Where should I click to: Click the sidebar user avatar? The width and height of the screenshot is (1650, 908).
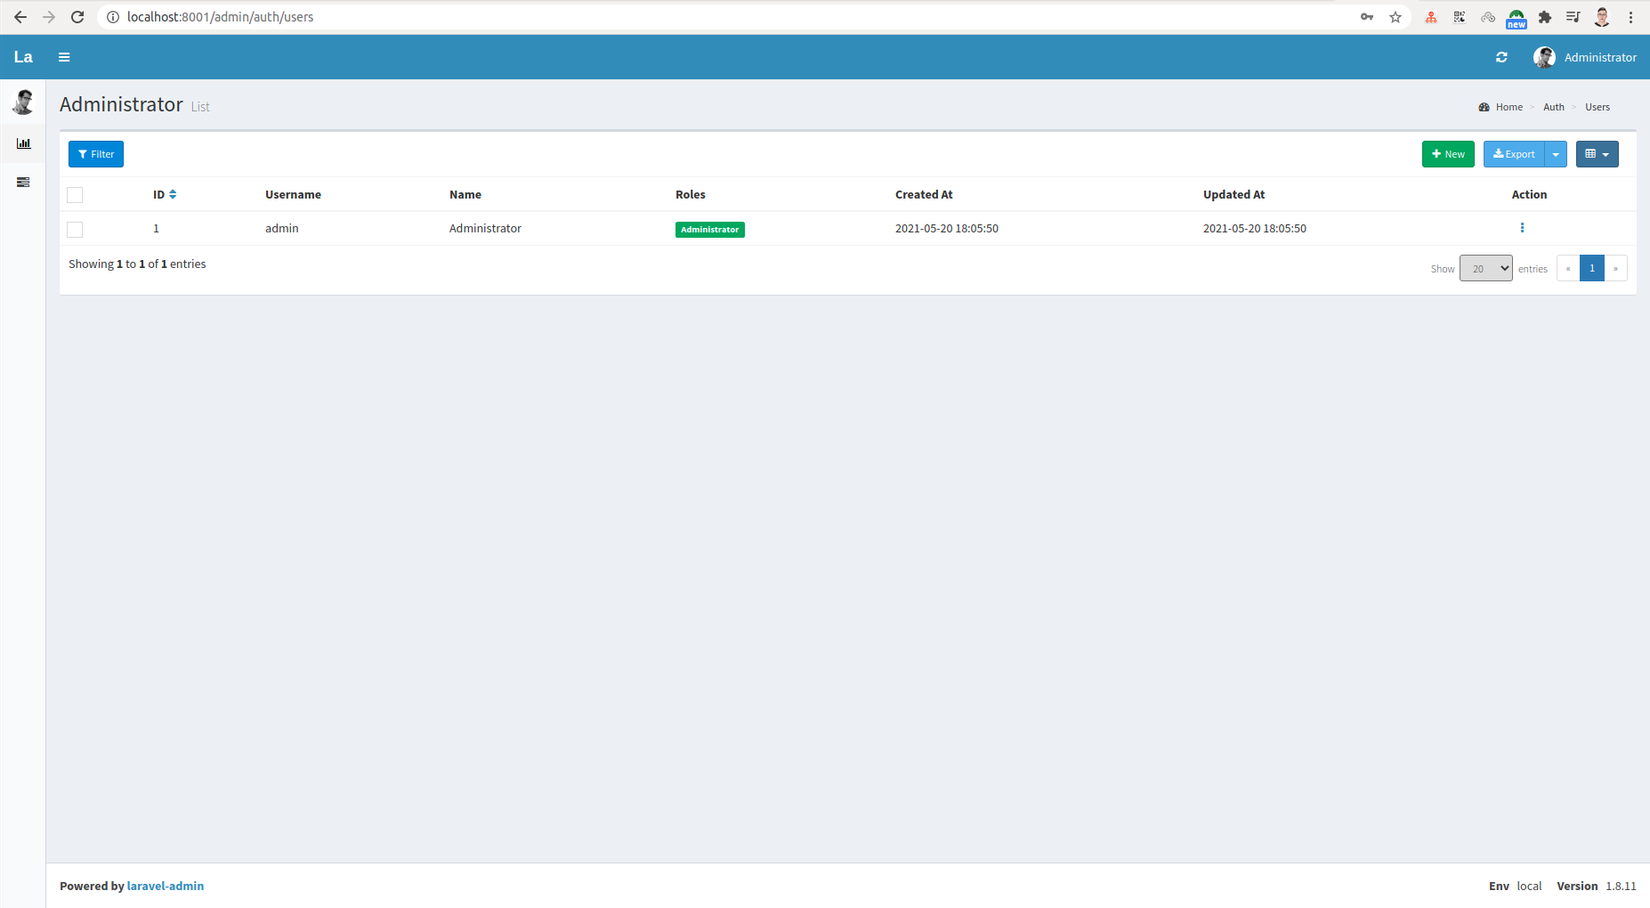[23, 102]
